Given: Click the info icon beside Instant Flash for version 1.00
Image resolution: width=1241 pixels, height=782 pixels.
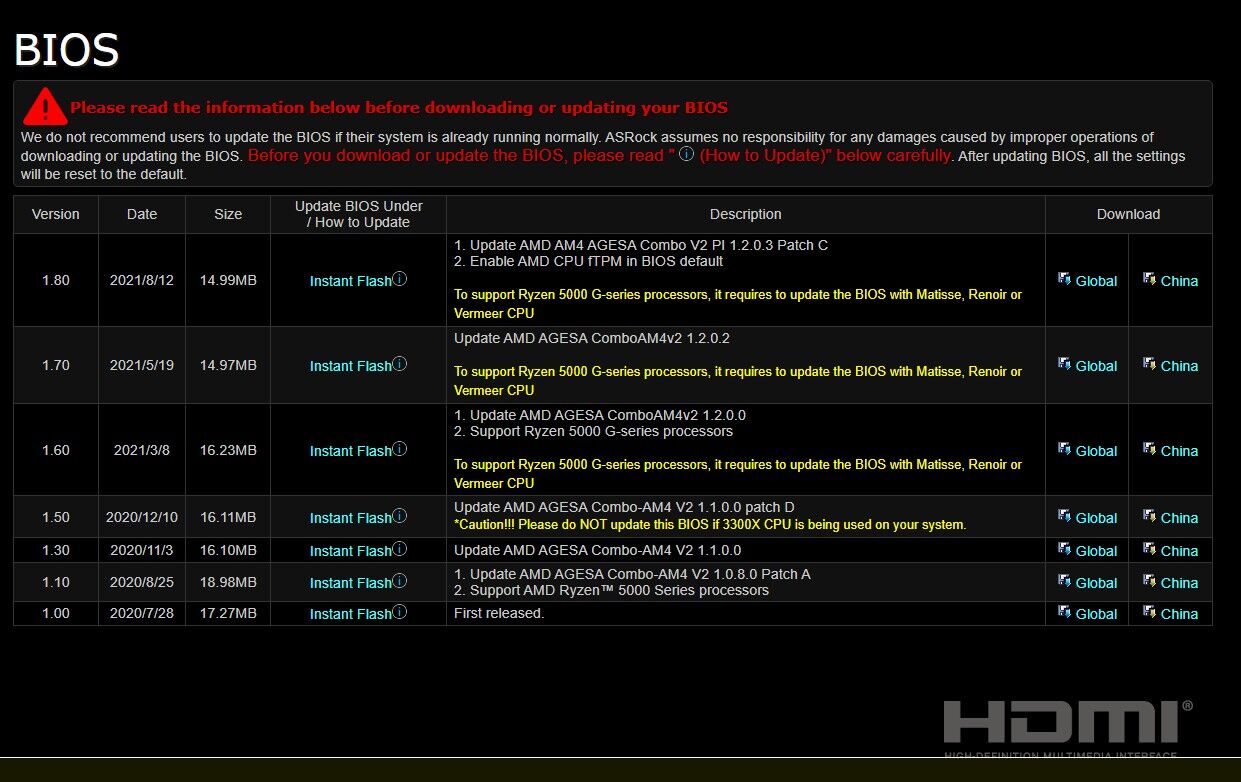Looking at the screenshot, I should [400, 612].
